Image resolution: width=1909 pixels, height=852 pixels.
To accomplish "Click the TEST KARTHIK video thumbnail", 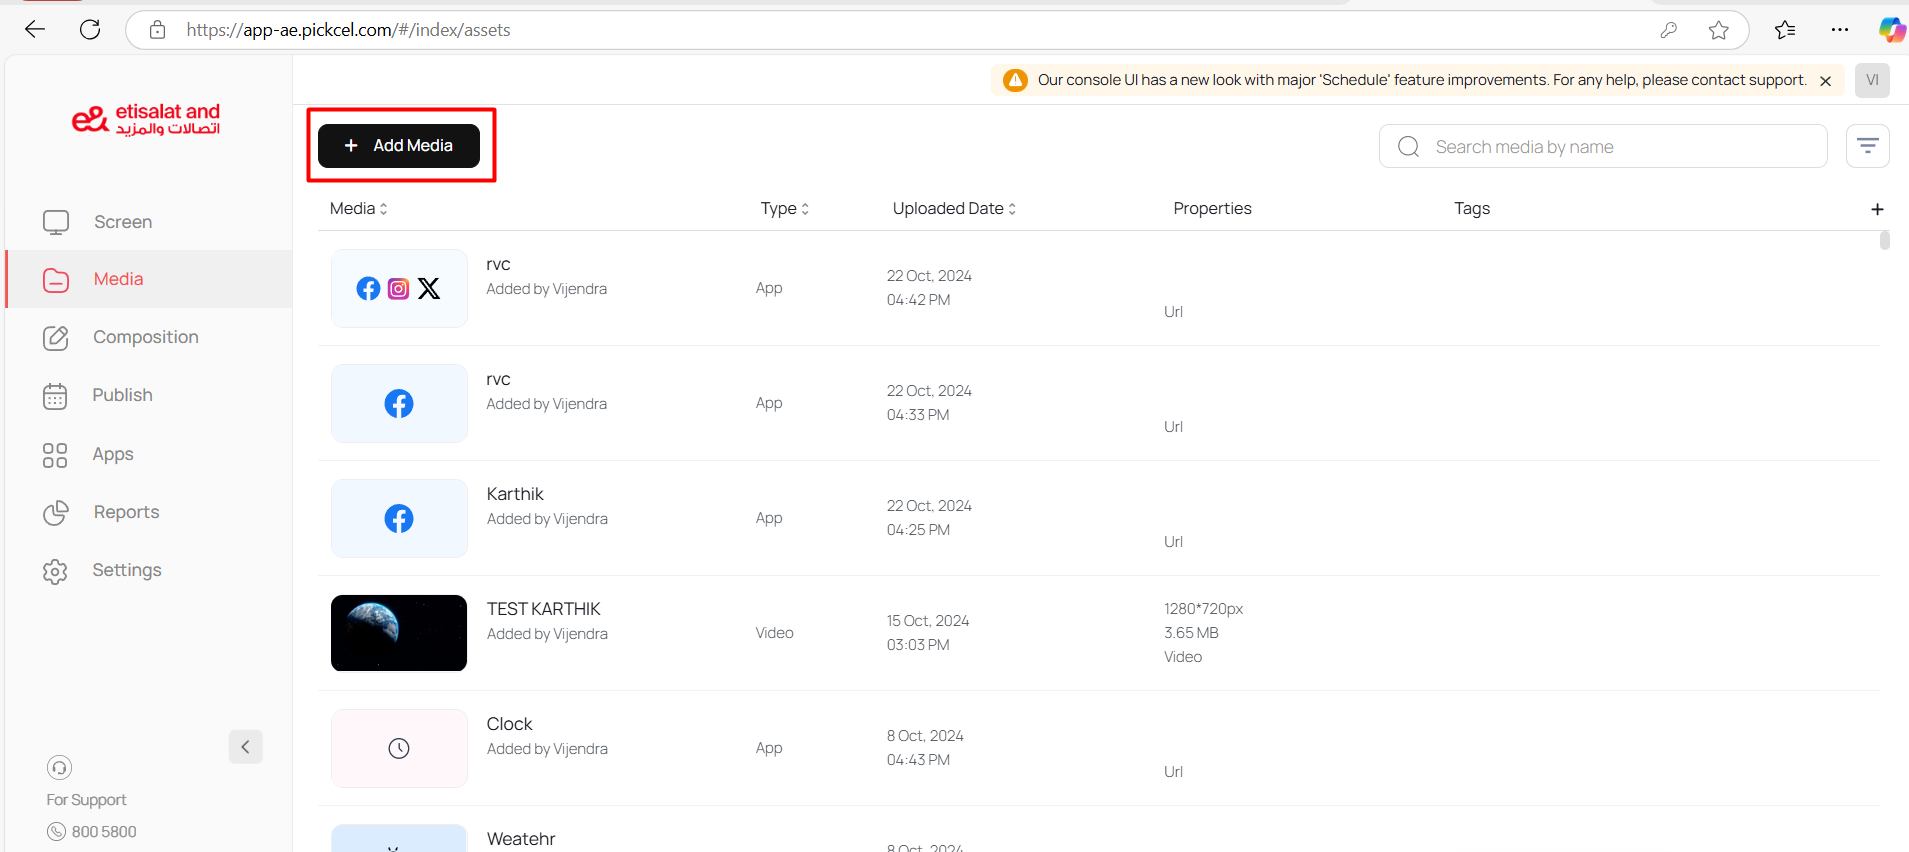I will (399, 633).
